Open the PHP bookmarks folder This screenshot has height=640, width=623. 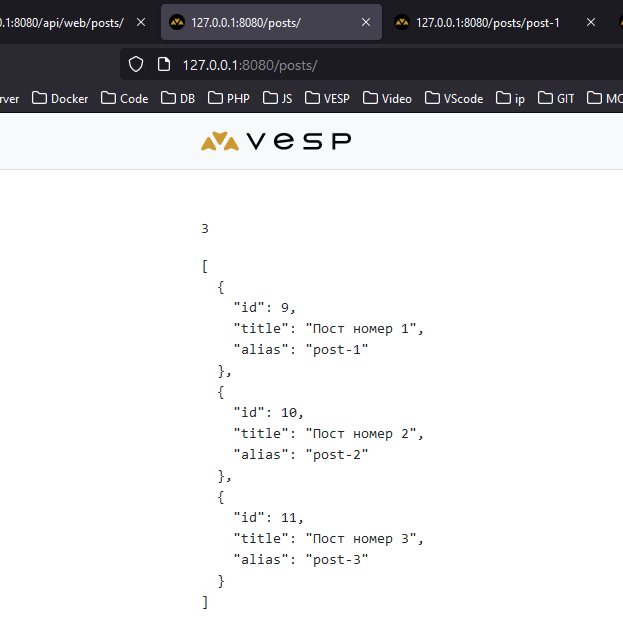229,98
